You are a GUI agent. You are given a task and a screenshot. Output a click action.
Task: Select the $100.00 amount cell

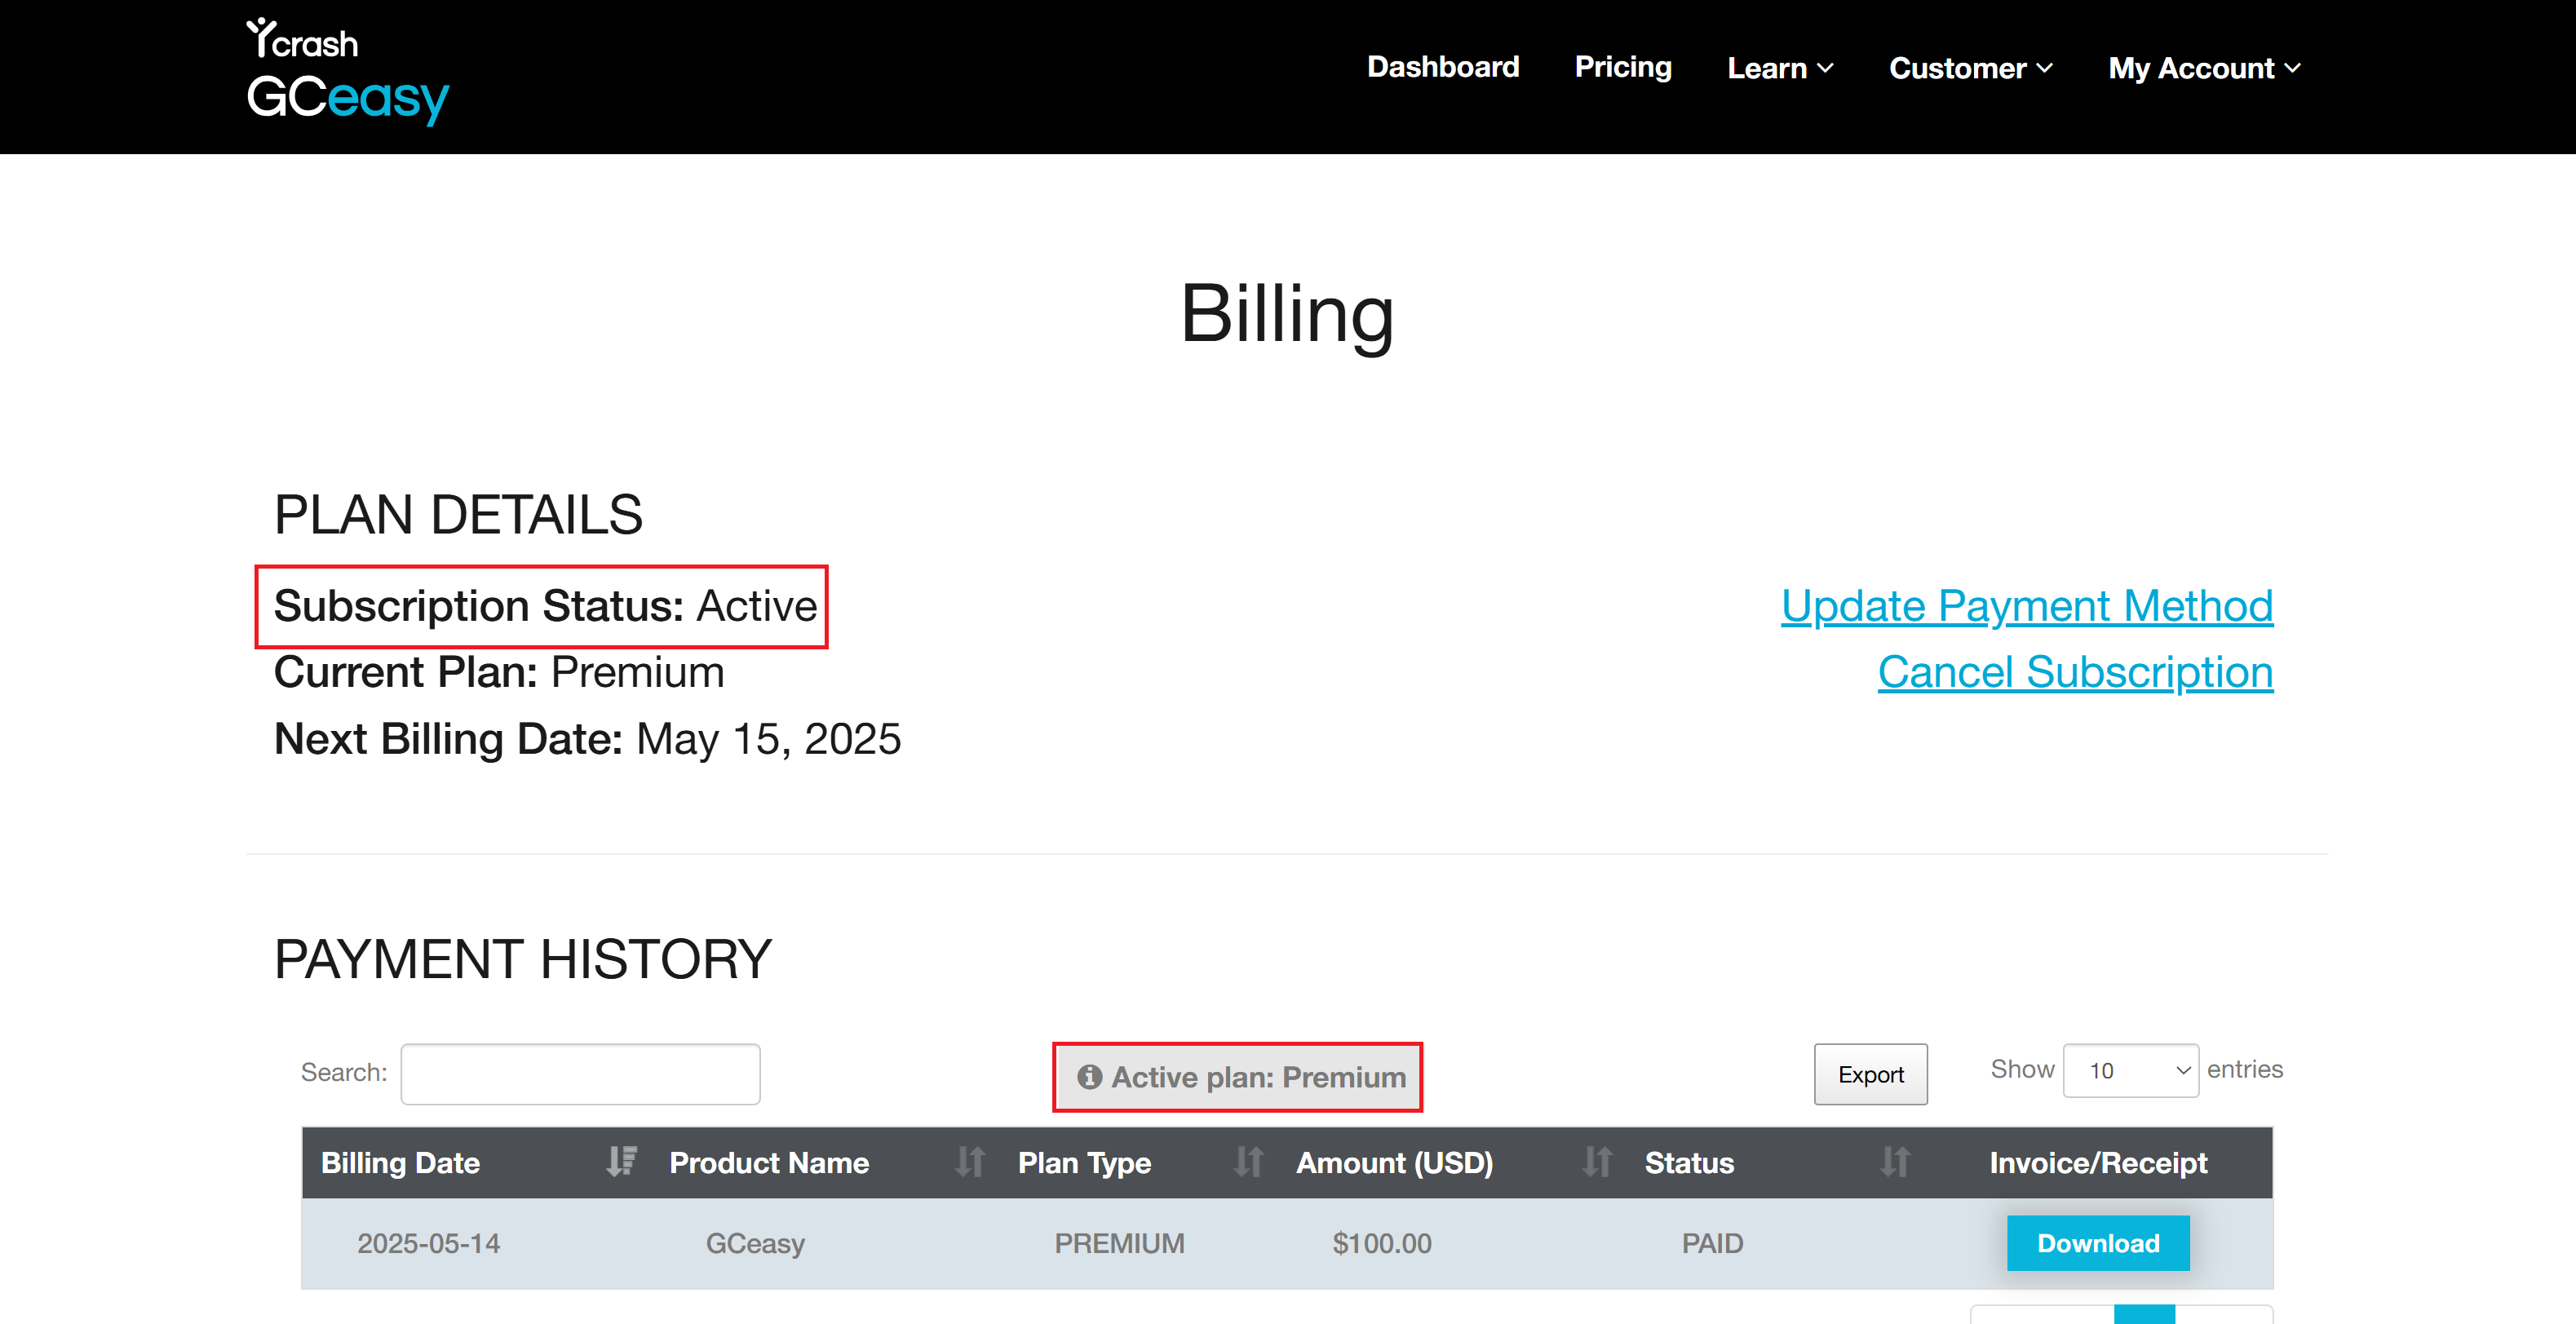tap(1381, 1243)
